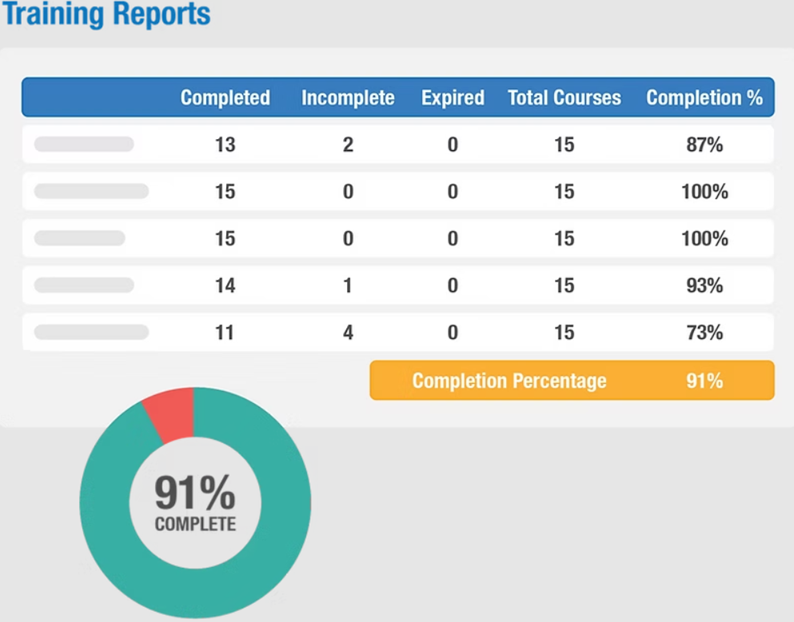
Task: Click the cell showing 2 incomplete courses
Action: [x=348, y=145]
